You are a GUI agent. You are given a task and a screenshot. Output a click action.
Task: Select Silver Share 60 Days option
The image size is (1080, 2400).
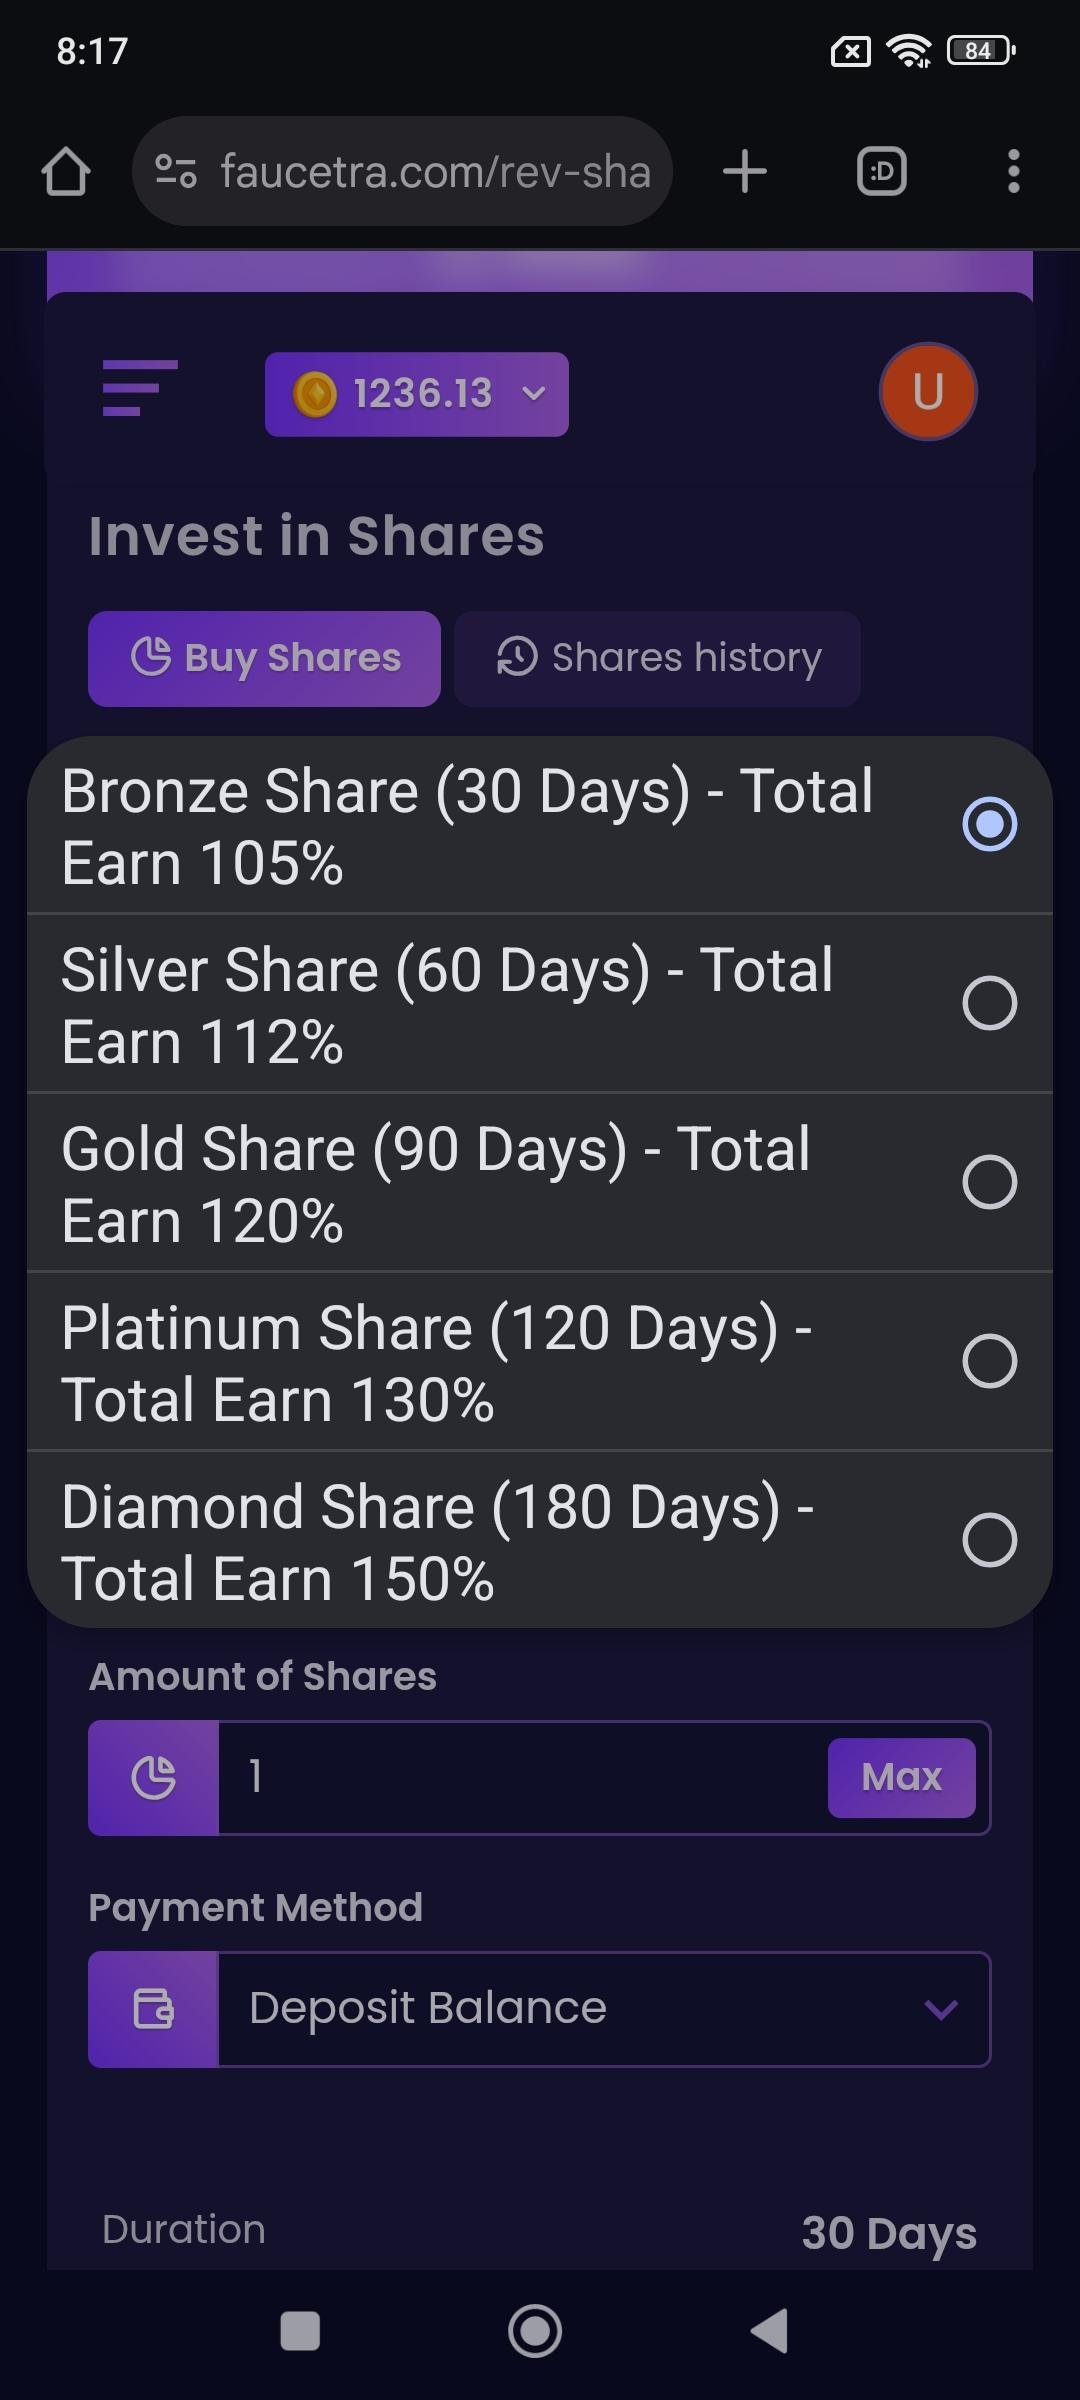click(540, 1004)
